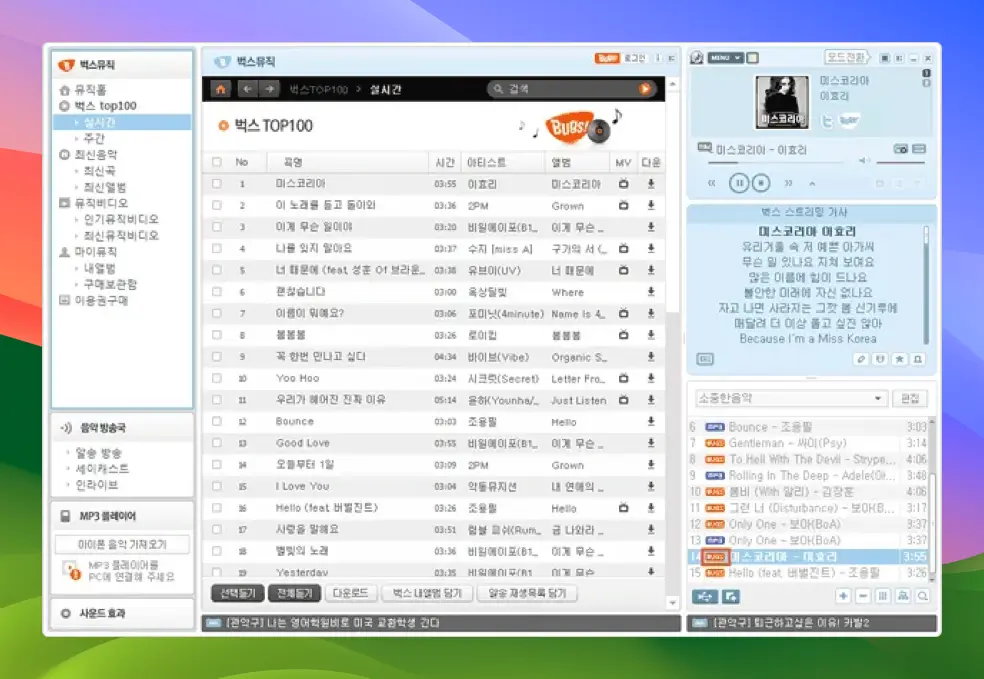Click the orange home icon in navigation bar
Viewport: 984px width, 679px height.
(221, 89)
